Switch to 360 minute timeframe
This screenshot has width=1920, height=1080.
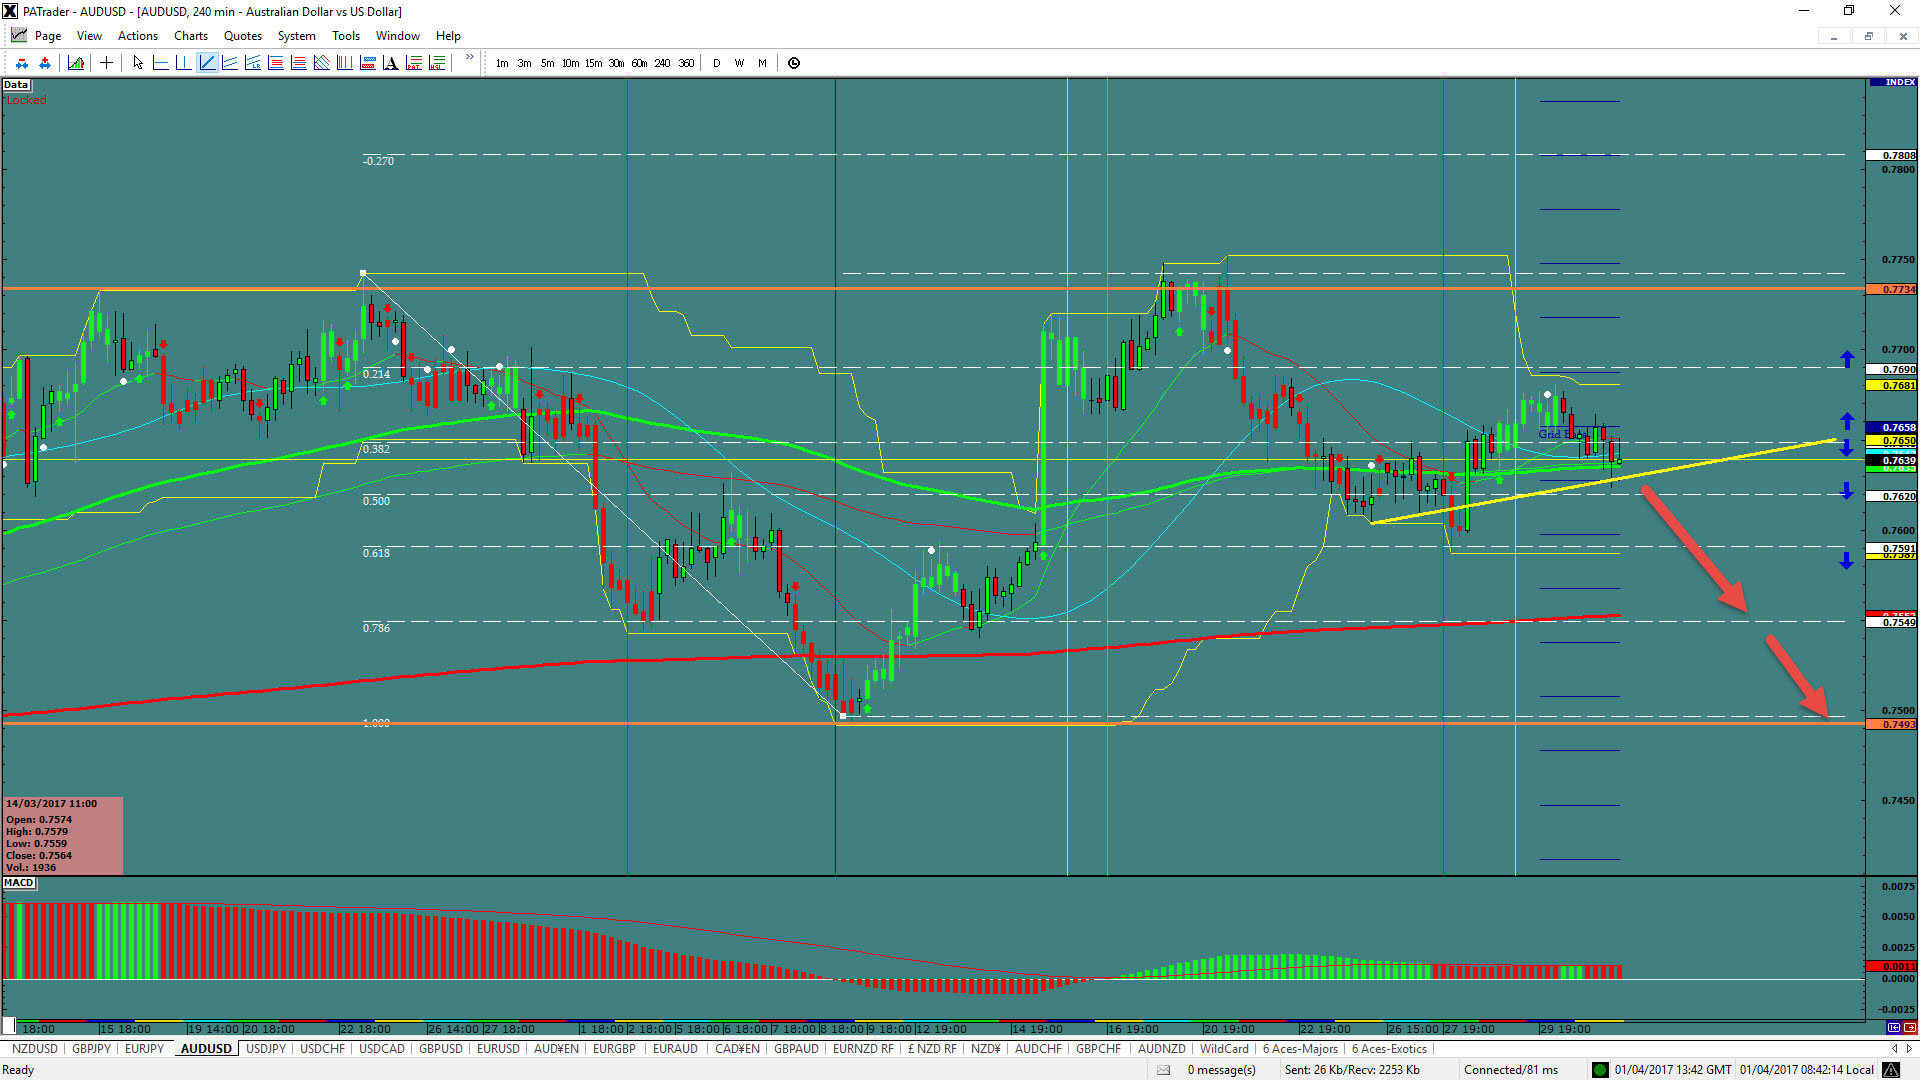686,63
